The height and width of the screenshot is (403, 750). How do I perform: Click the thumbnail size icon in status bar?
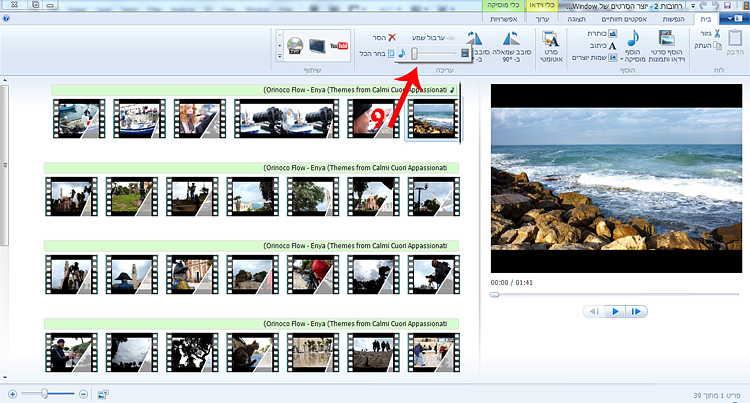coord(103,394)
